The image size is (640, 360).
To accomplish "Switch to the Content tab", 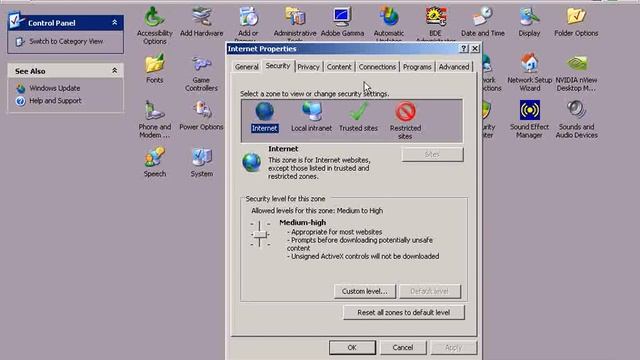I will [x=339, y=67].
